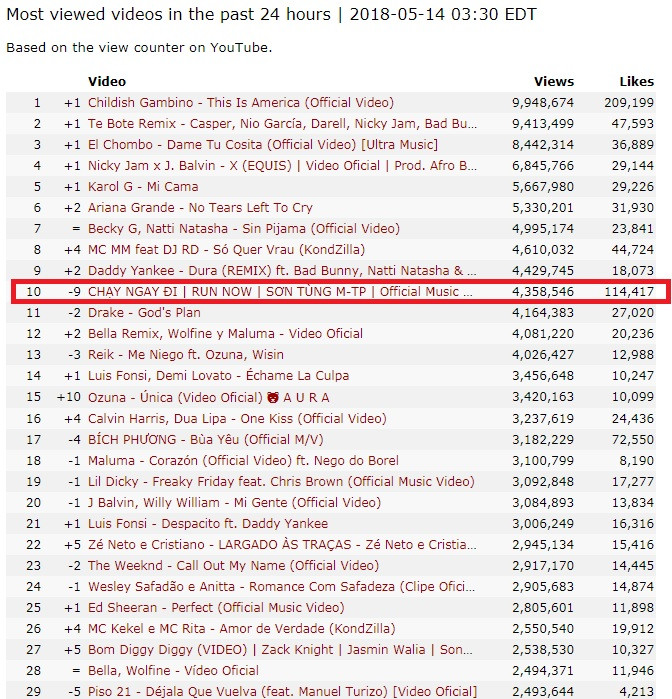Click Ozuna - Única video link

coord(209,397)
